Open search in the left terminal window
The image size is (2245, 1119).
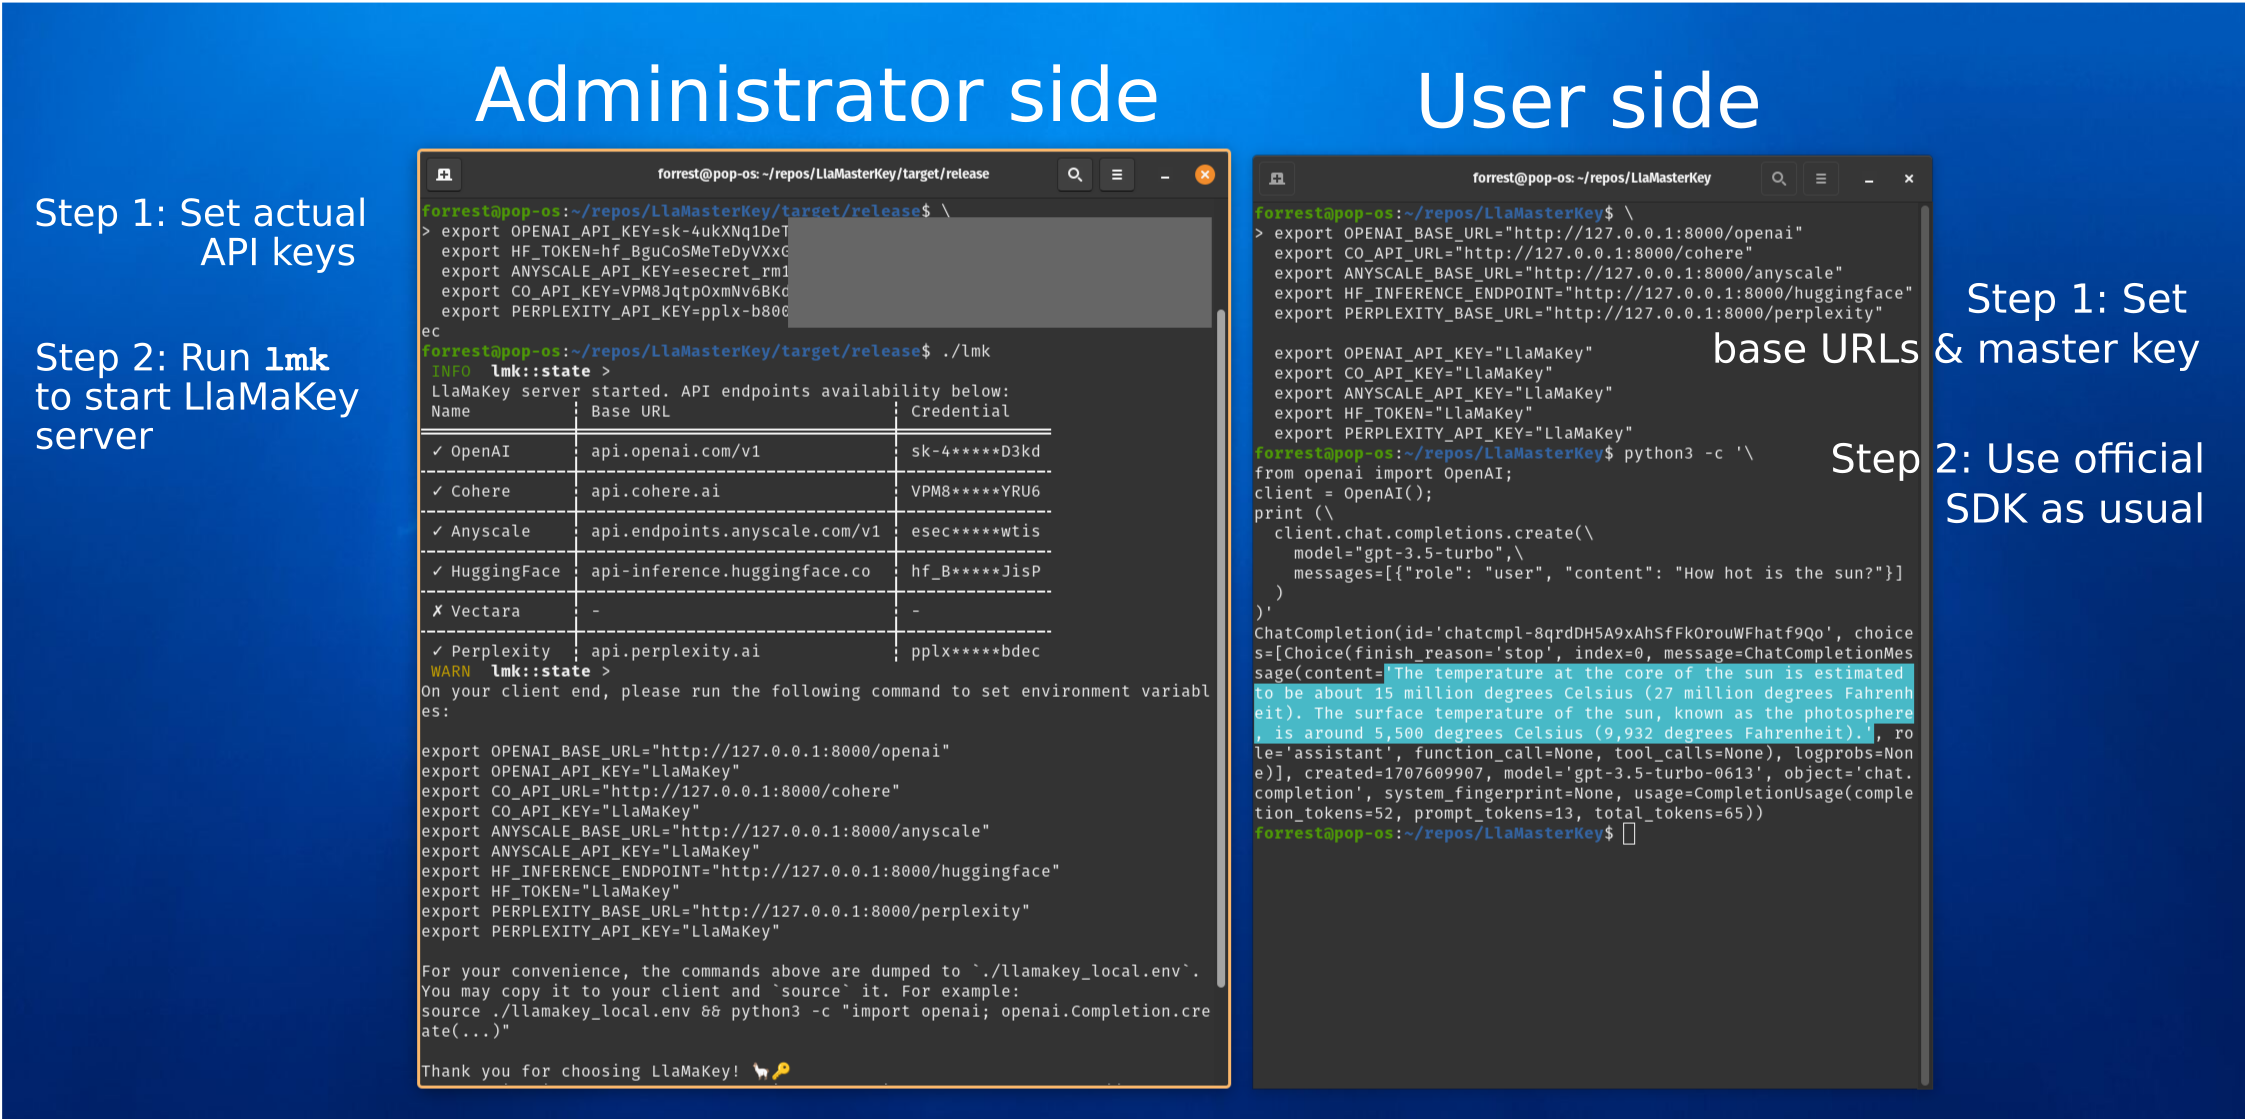(1074, 174)
